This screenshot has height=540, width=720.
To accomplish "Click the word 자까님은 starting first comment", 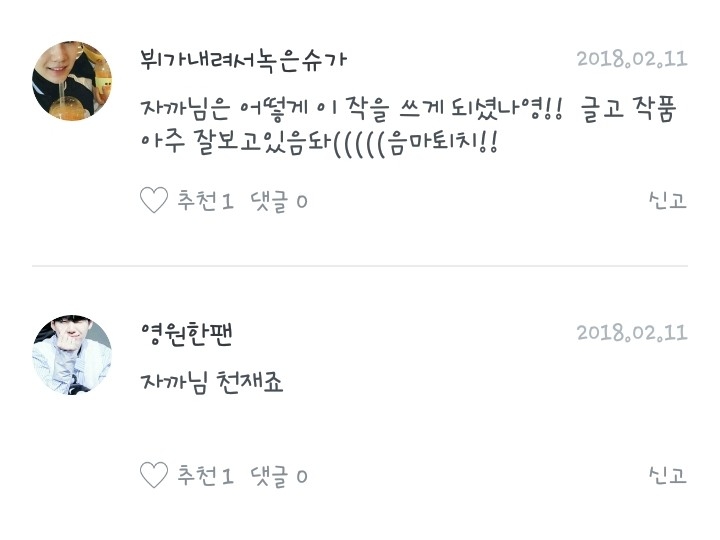I will point(185,108).
